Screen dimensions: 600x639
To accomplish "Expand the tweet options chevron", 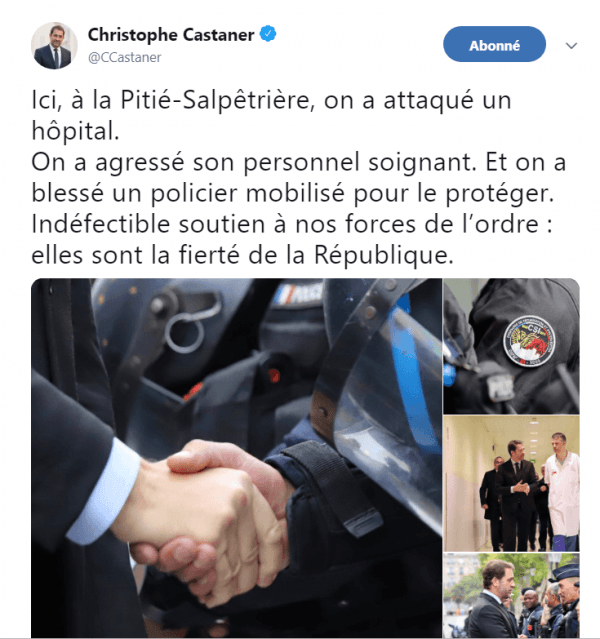I will [571, 45].
